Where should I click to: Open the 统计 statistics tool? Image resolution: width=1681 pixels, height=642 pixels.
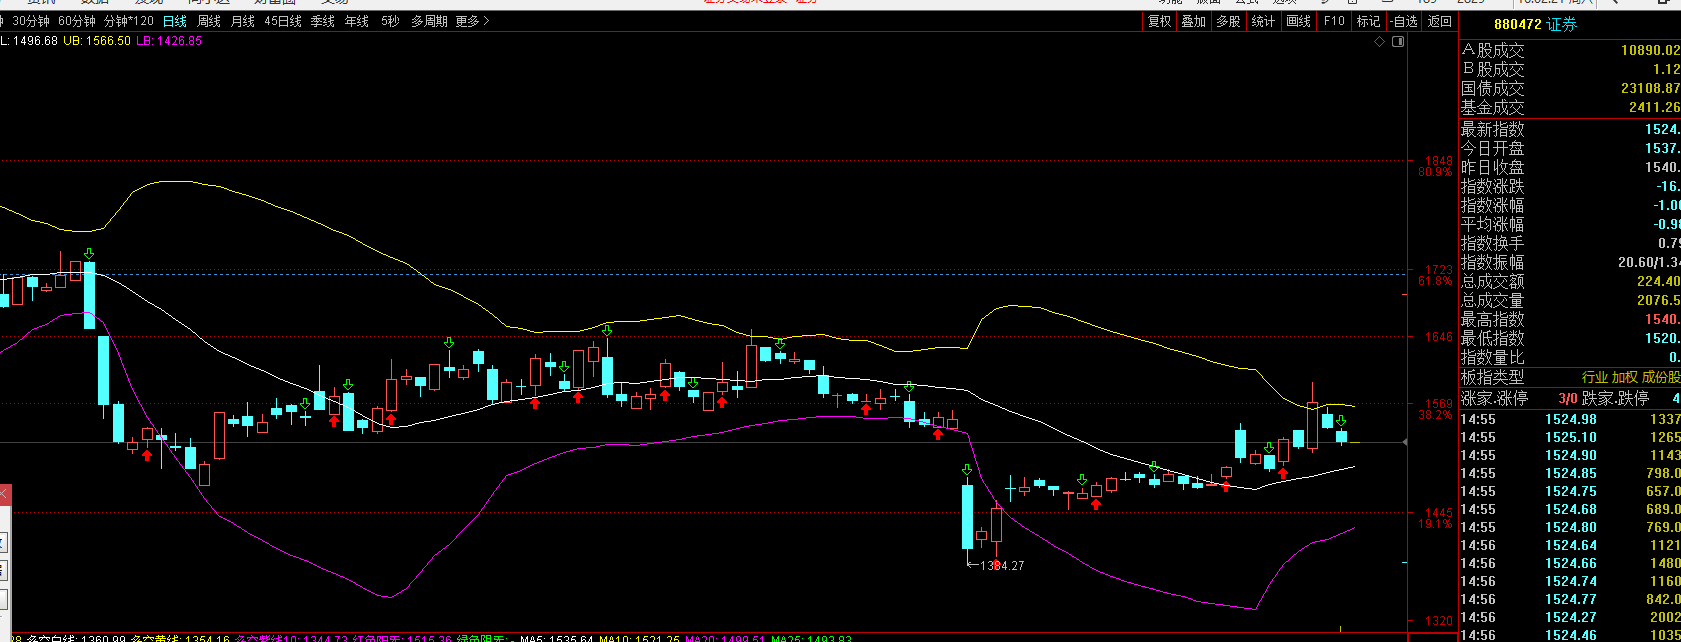1263,21
